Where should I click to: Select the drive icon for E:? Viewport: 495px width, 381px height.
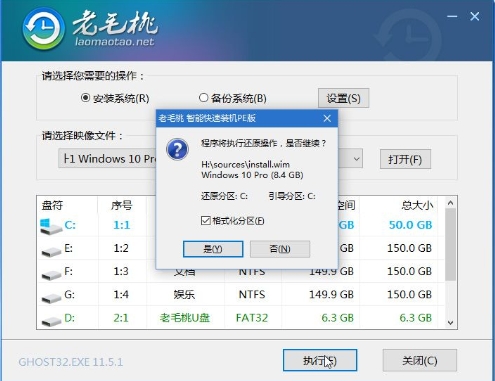pyautogui.click(x=51, y=252)
